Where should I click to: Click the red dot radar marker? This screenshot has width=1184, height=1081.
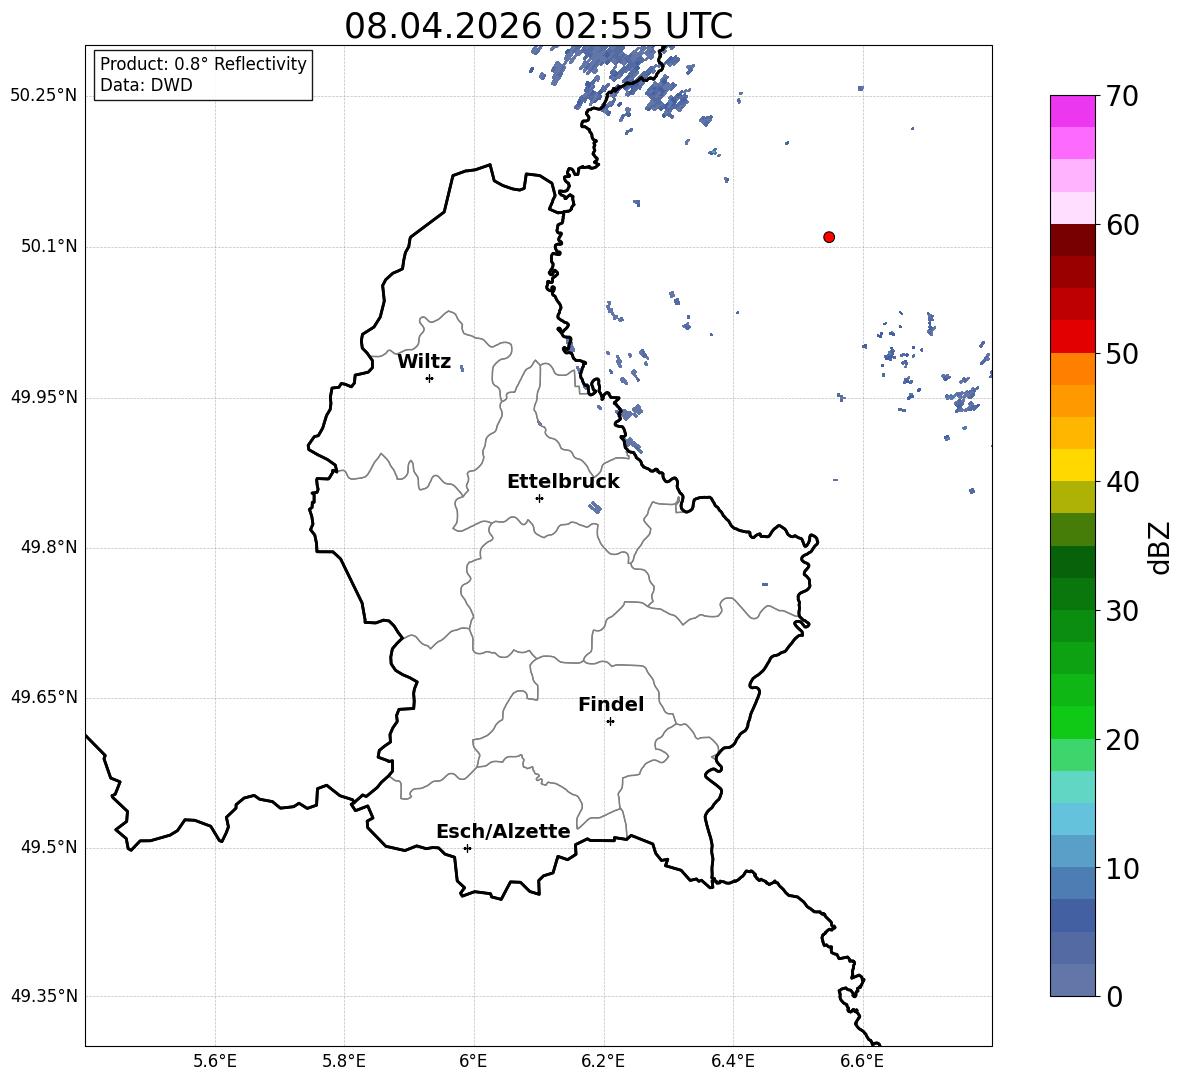pyautogui.click(x=828, y=237)
